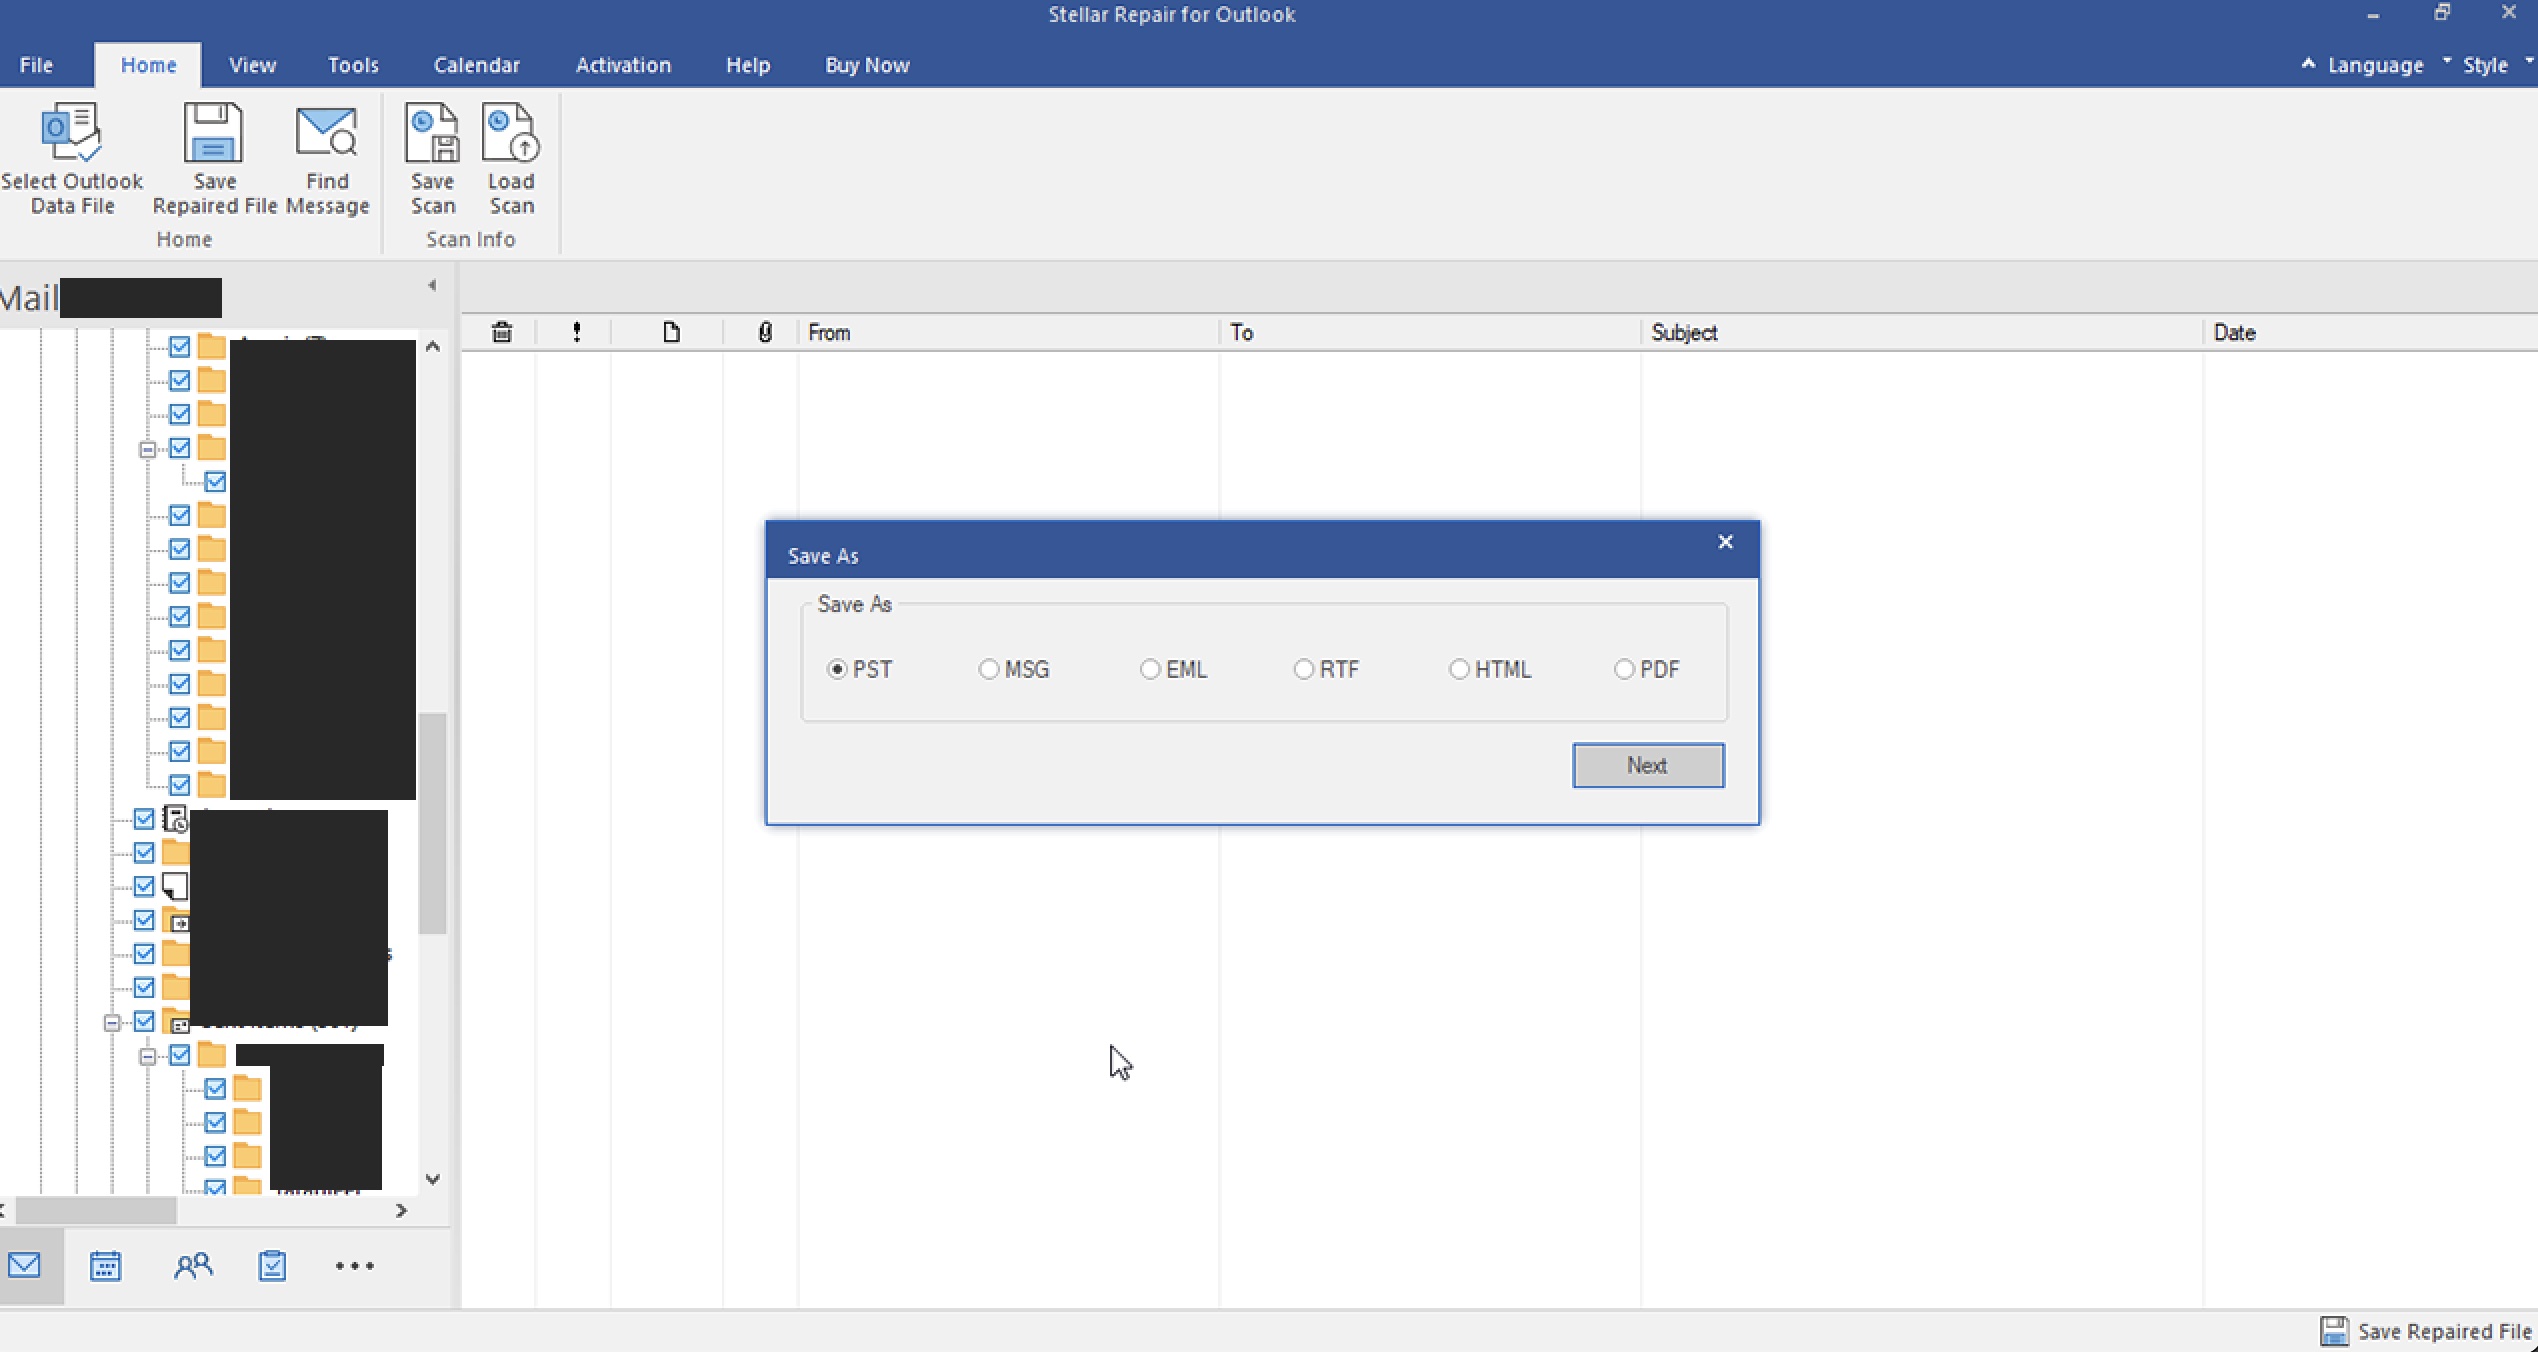Select the PST radio button
This screenshot has height=1352, width=2538.
pos(837,669)
